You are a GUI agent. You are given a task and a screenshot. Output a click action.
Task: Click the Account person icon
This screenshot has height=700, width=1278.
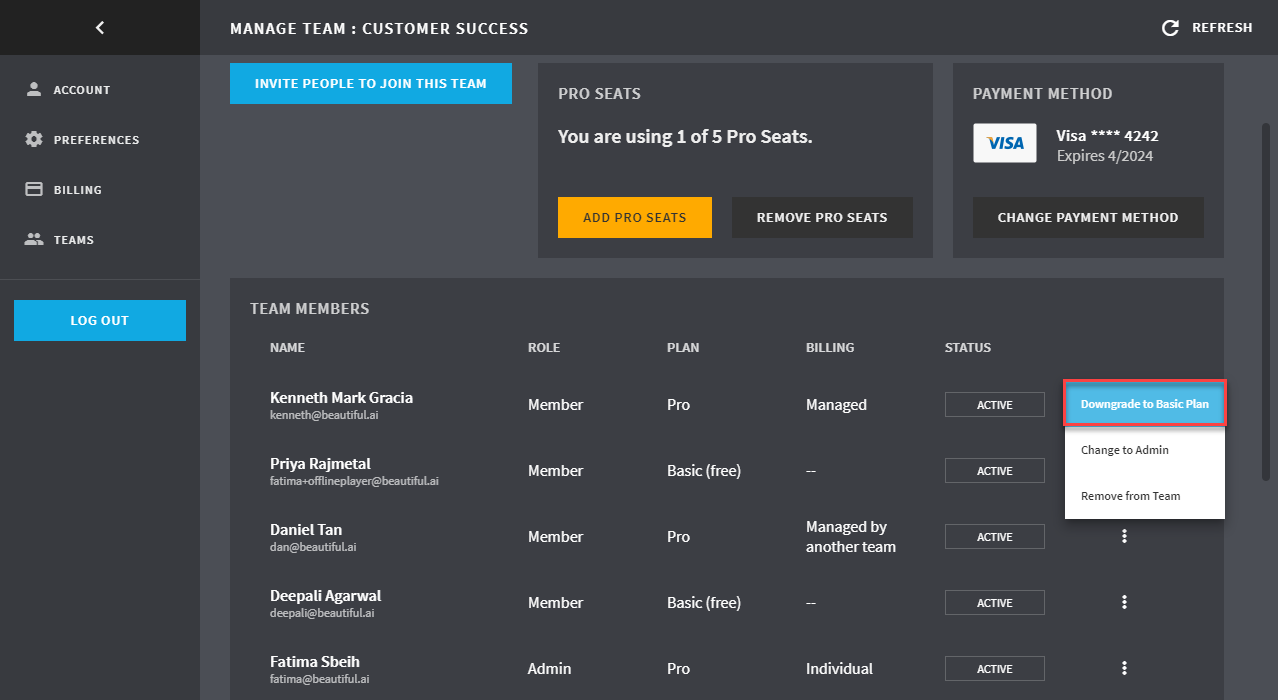(x=34, y=89)
